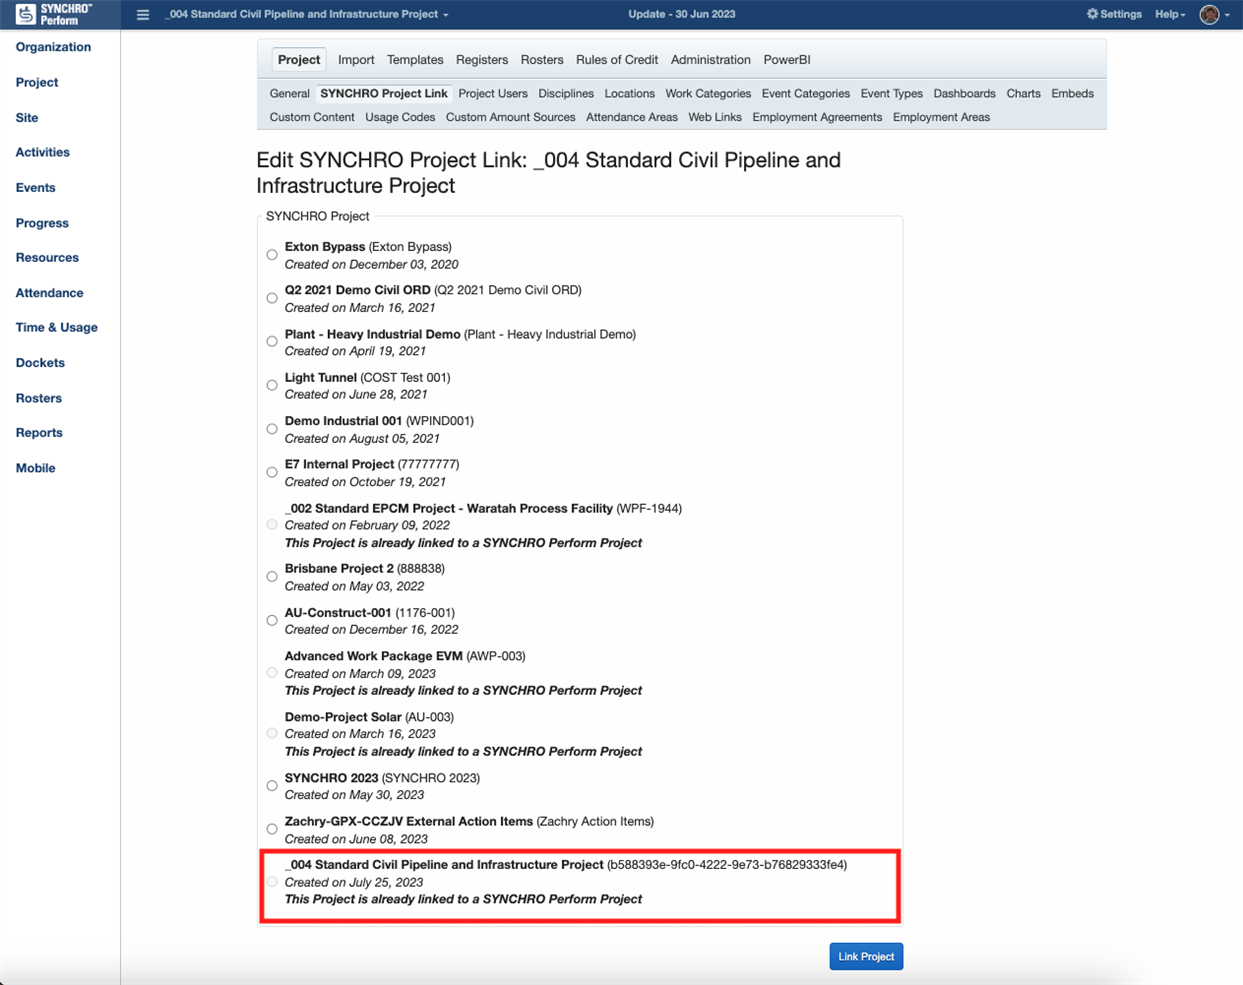This screenshot has width=1243, height=985.
Task: Open the Embeds sub-tab
Action: (1073, 94)
